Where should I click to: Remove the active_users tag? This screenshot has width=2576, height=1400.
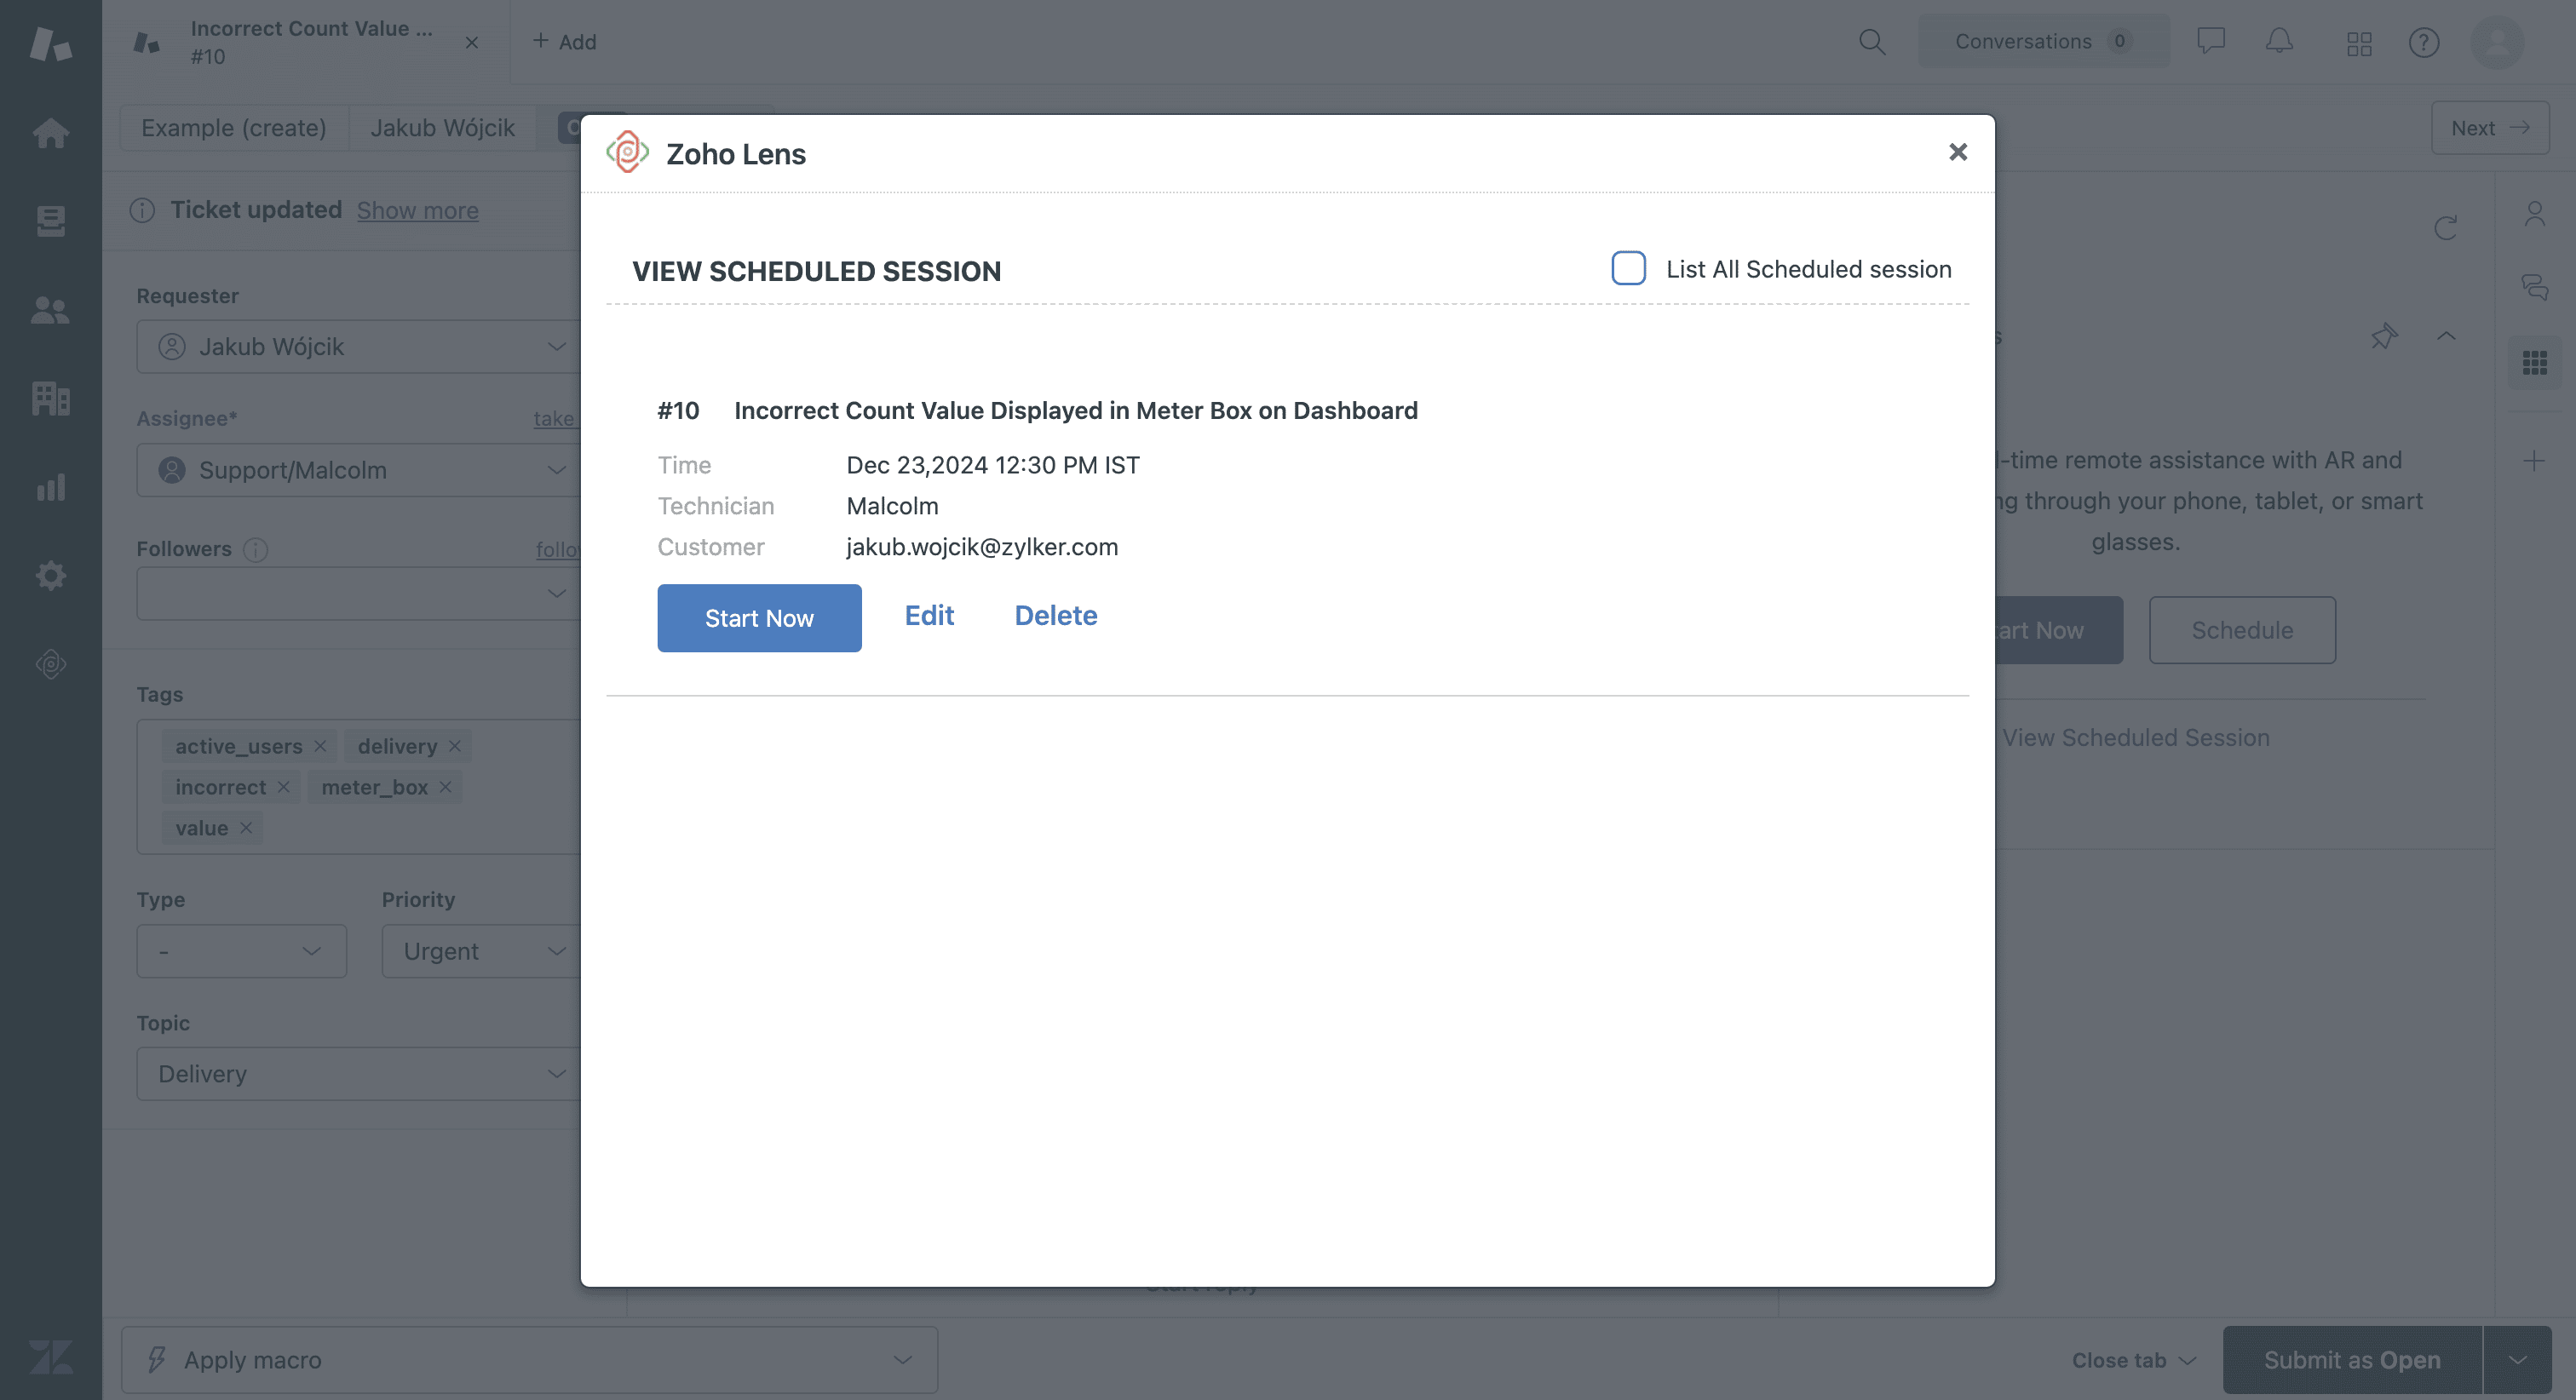click(320, 746)
